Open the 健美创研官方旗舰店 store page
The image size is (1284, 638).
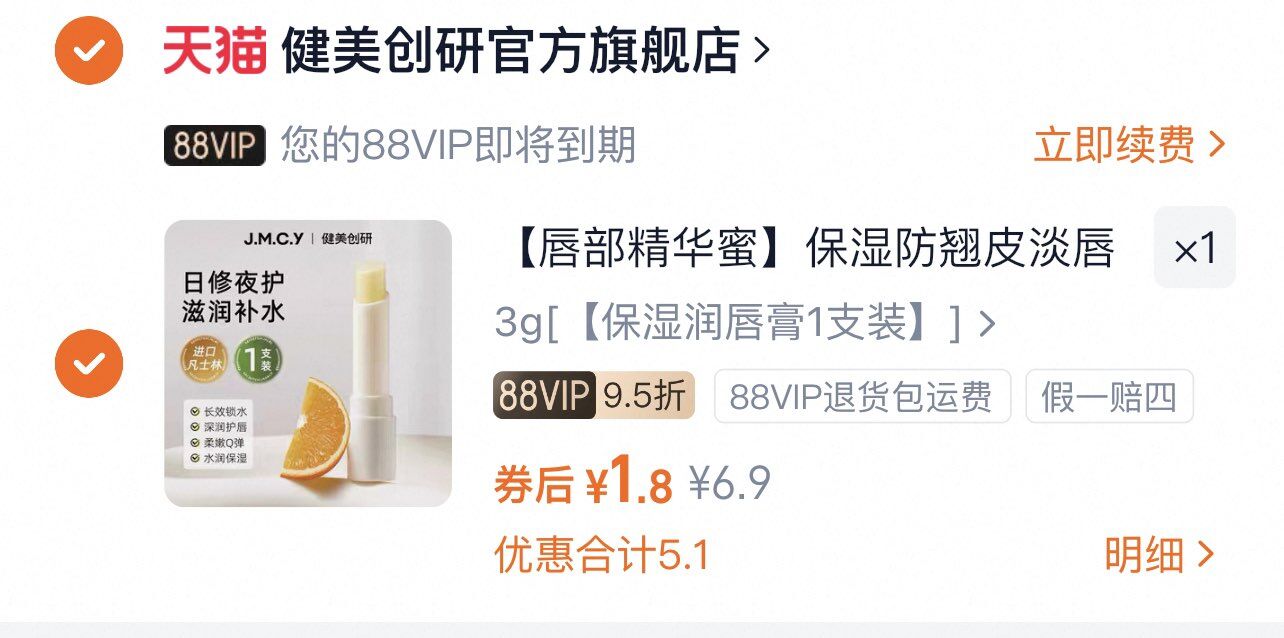tap(510, 50)
